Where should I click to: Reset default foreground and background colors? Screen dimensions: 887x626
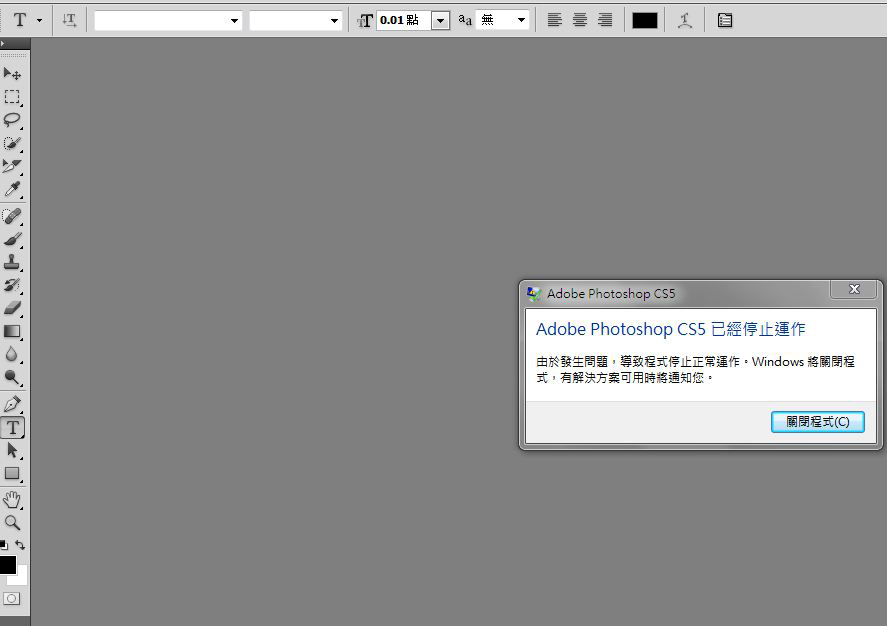pos(4,545)
